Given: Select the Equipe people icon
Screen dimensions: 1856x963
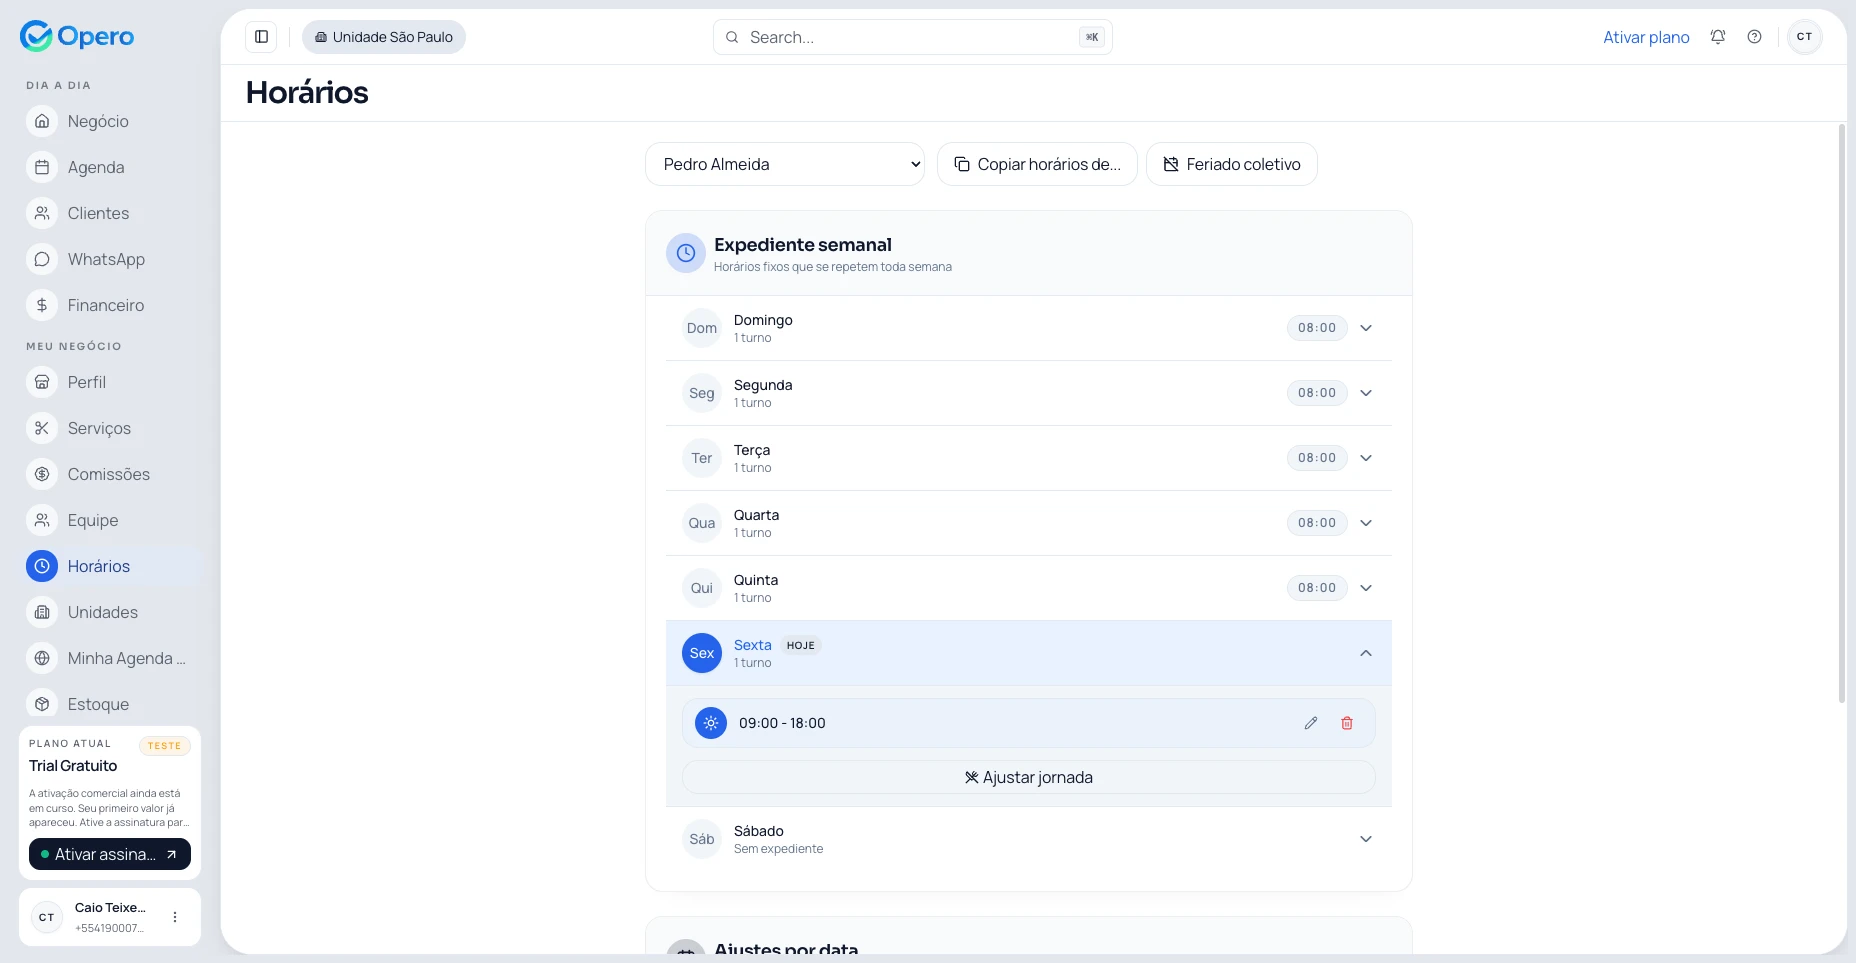Looking at the screenshot, I should click(41, 520).
